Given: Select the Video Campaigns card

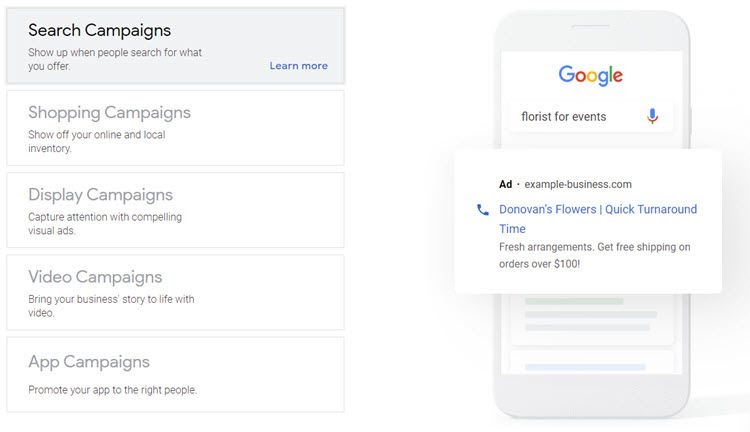Looking at the screenshot, I should coord(176,292).
